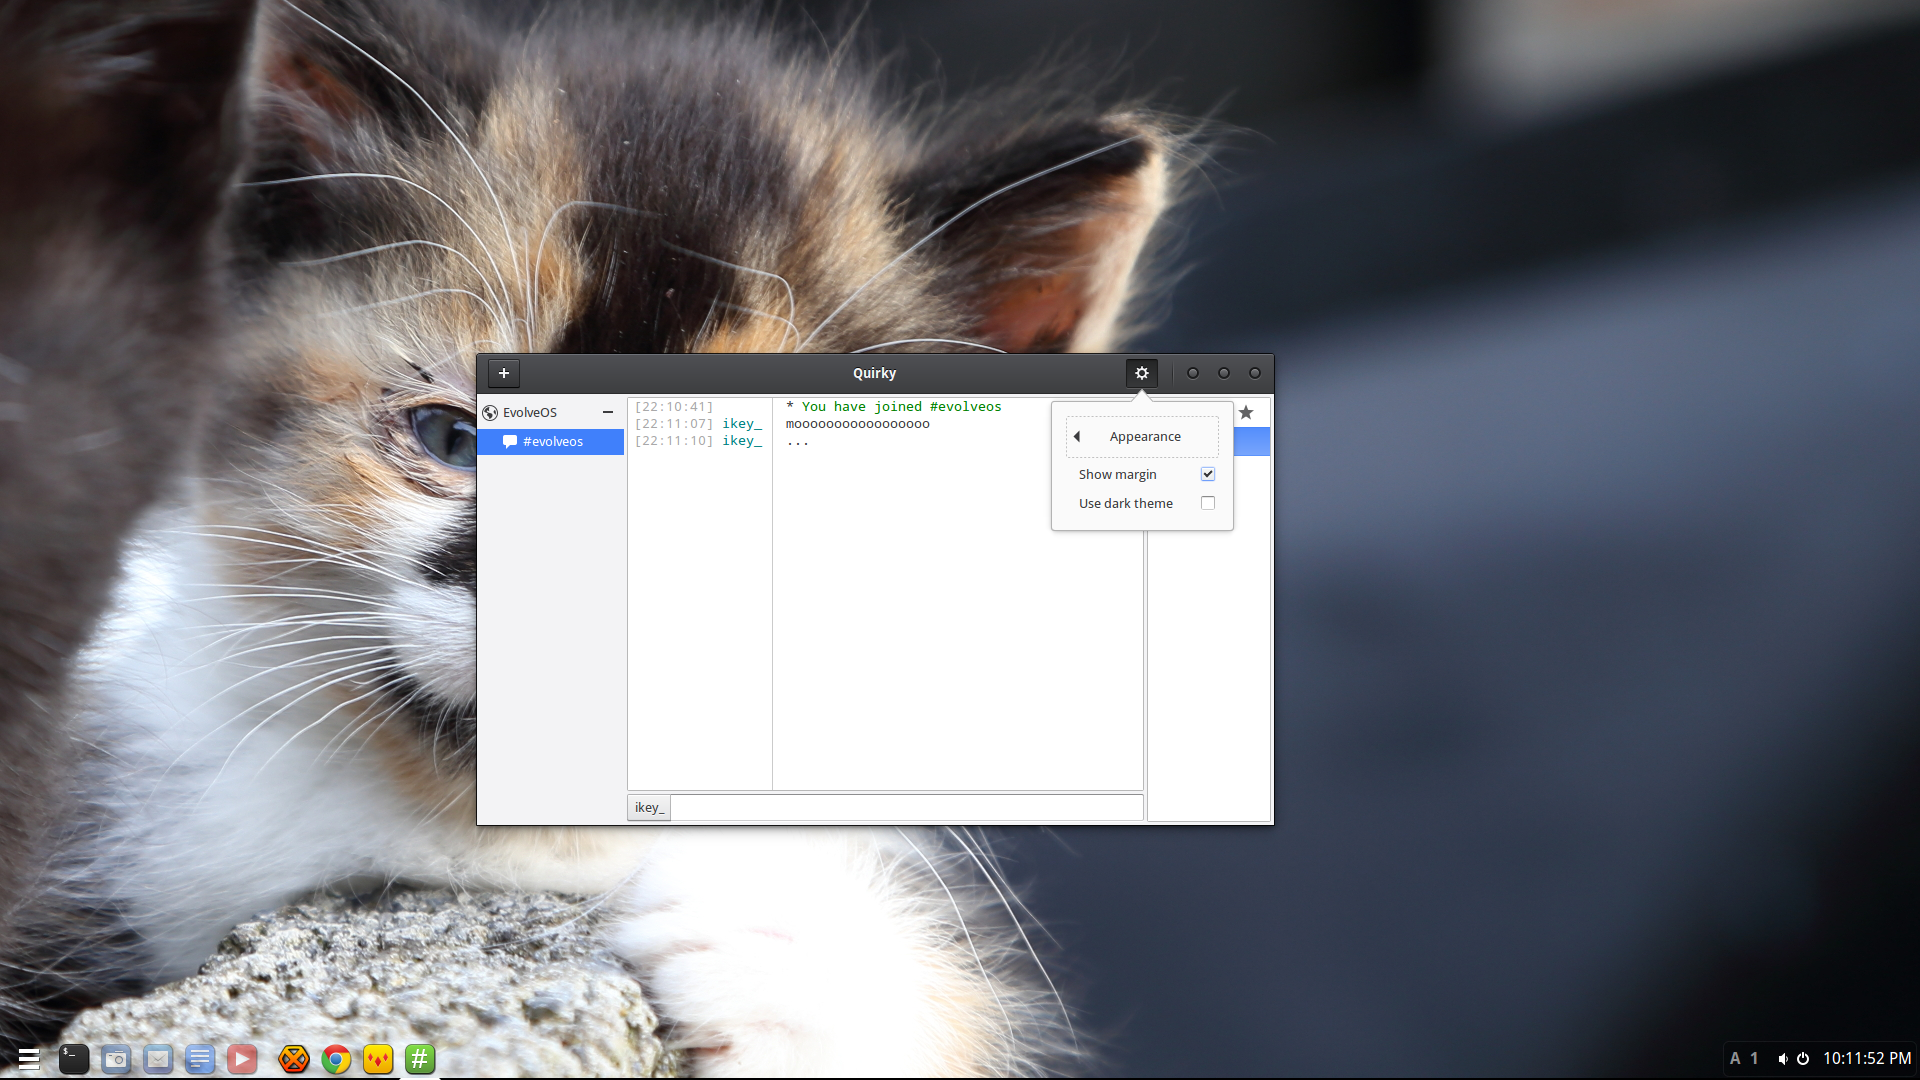
Task: Open the yellow diamonds app icon
Action: (x=378, y=1059)
